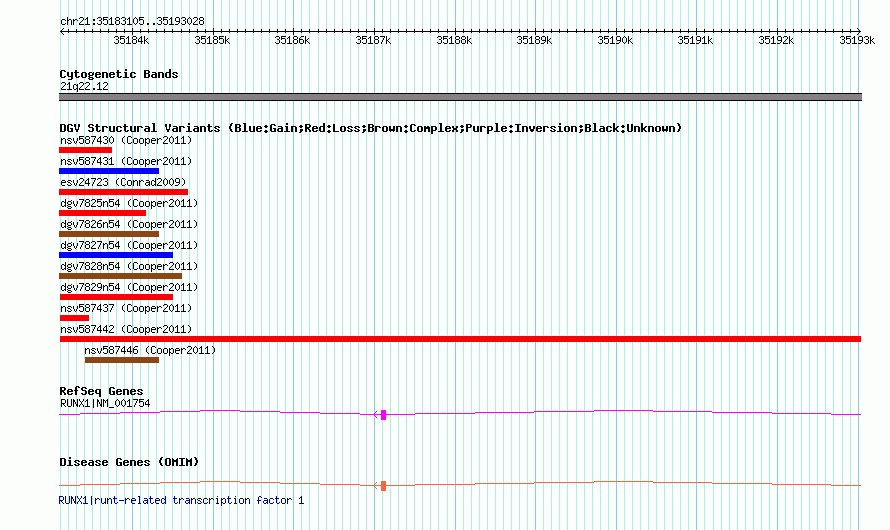
Task: Open the nsv587446 (Cooper2011) label
Action: [150, 350]
